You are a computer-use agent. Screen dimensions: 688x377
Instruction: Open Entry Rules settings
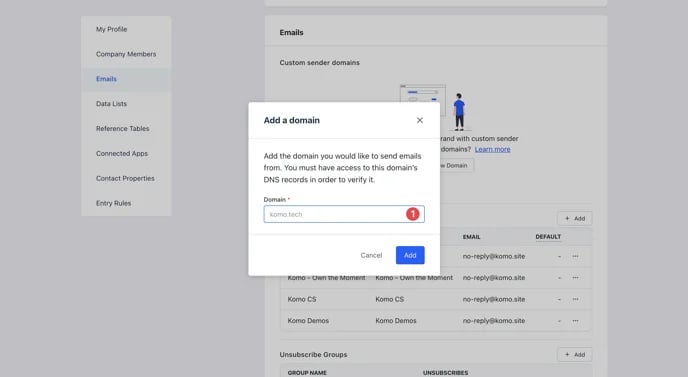(113, 203)
